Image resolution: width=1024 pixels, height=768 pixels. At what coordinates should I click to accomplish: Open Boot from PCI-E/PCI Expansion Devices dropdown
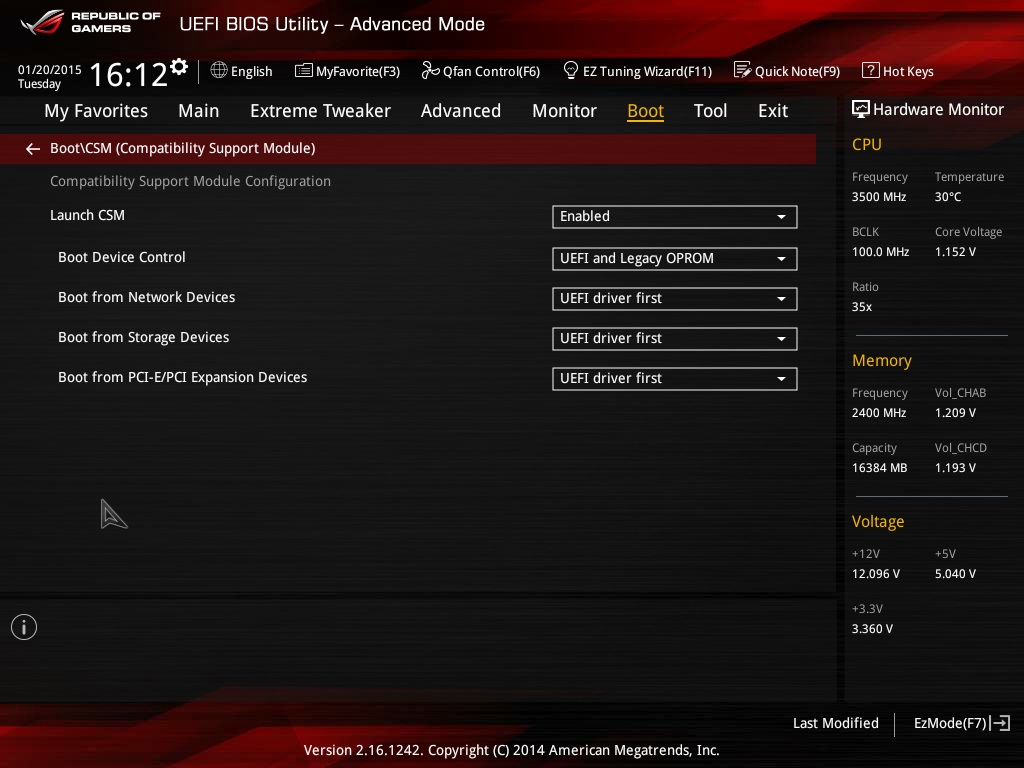pos(674,379)
